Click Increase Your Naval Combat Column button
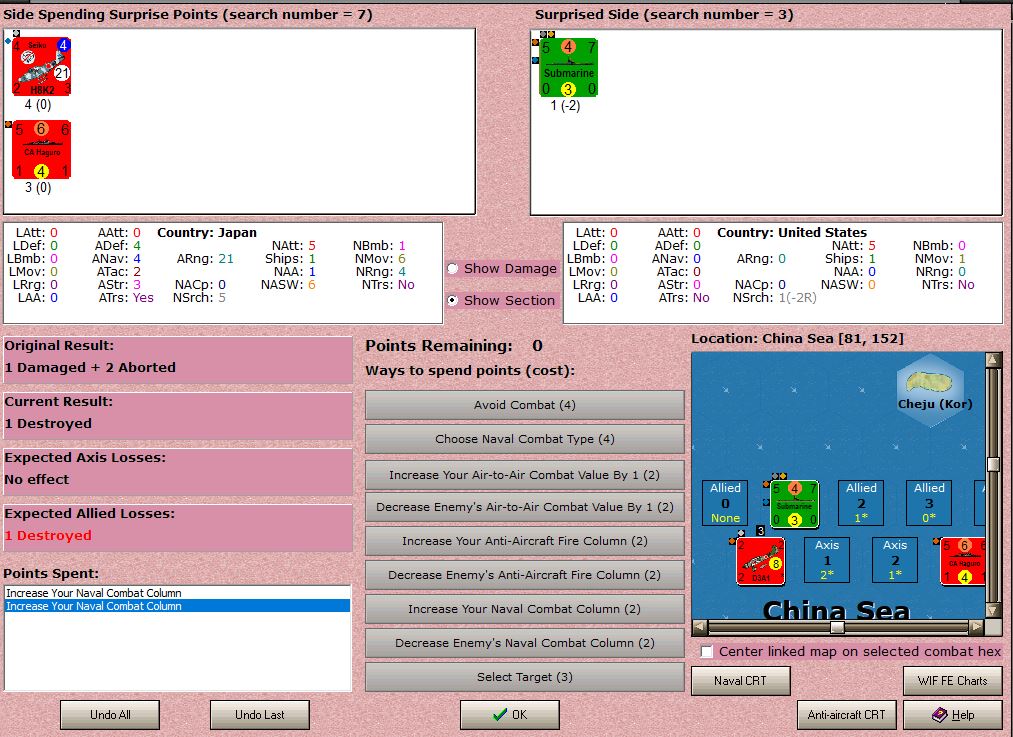This screenshot has width=1013, height=737. pyautogui.click(x=525, y=609)
